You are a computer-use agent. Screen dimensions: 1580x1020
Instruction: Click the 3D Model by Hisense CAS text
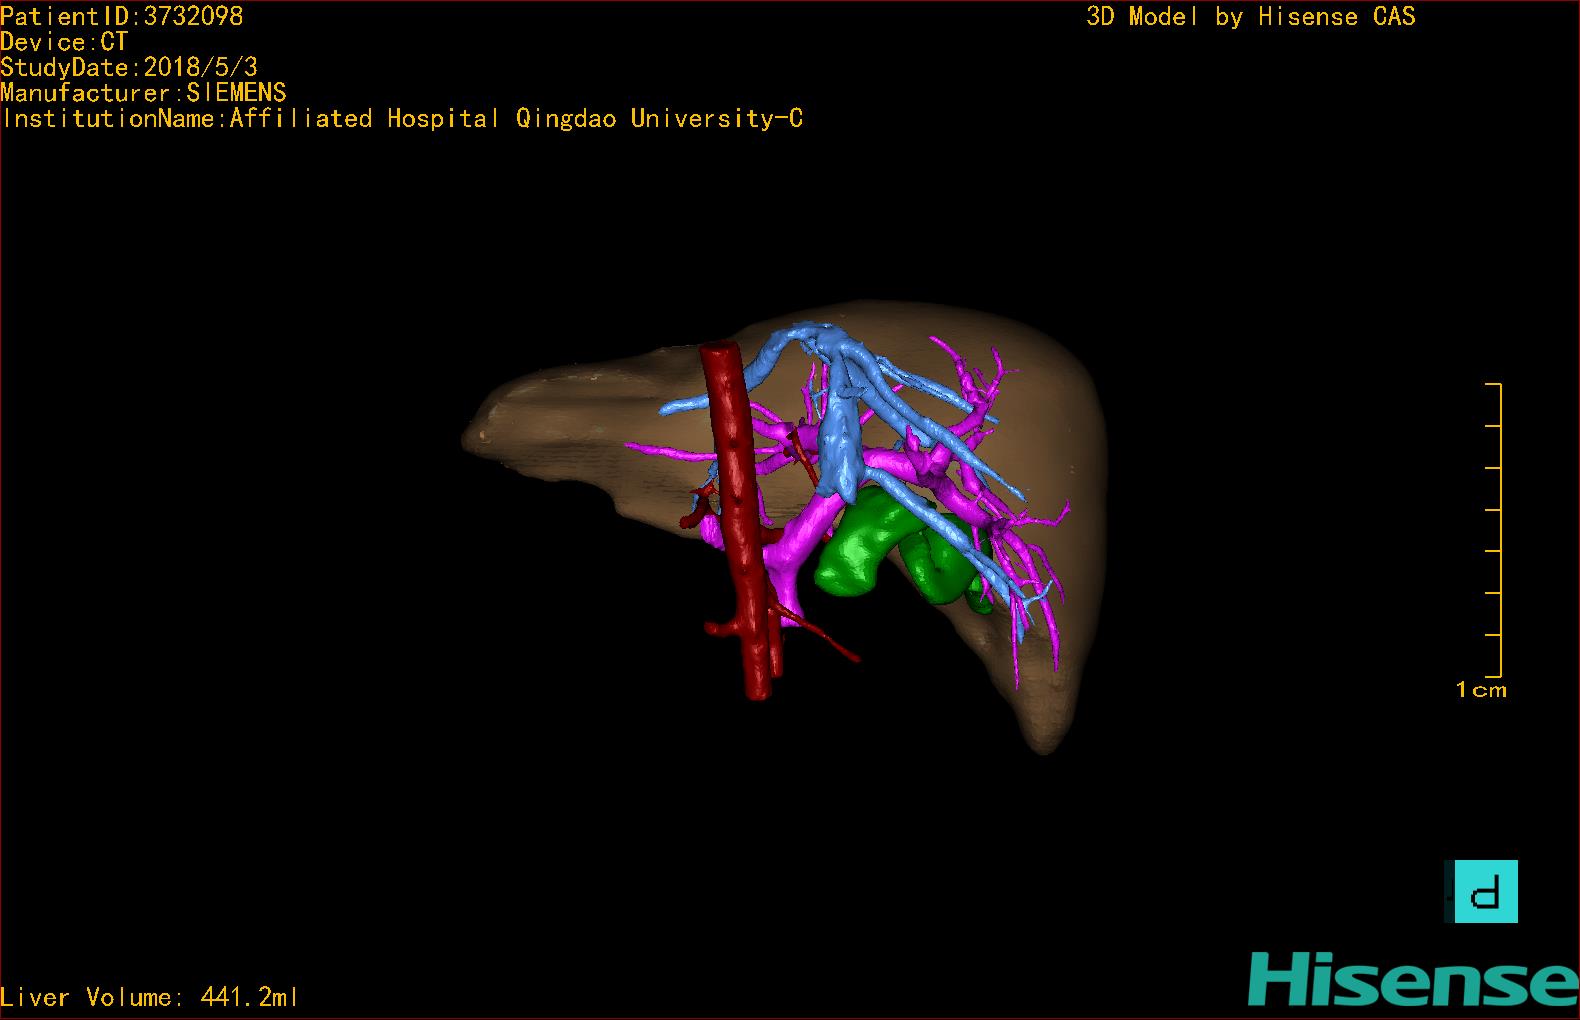tap(1251, 16)
